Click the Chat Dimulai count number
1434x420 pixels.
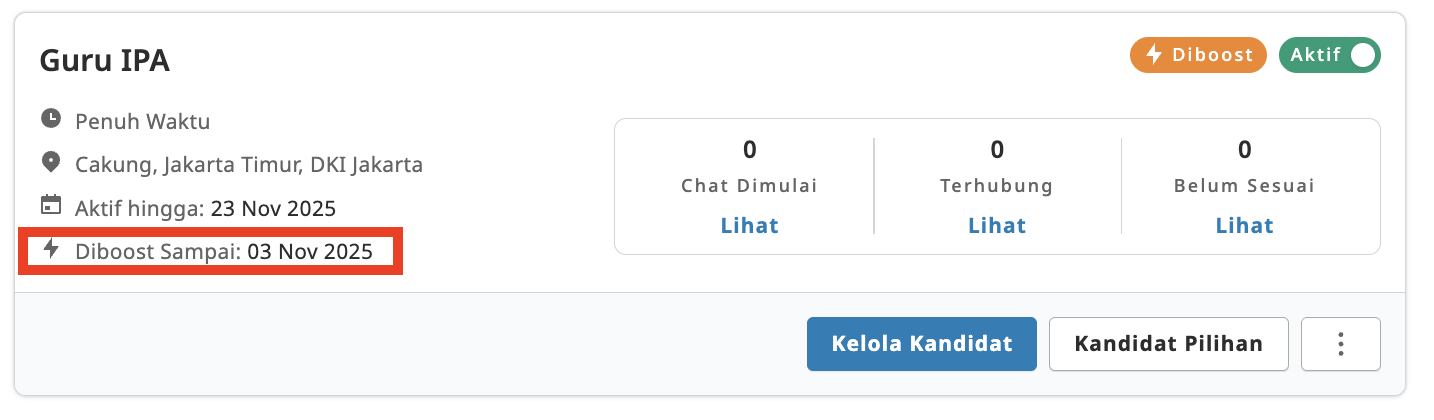[749, 150]
